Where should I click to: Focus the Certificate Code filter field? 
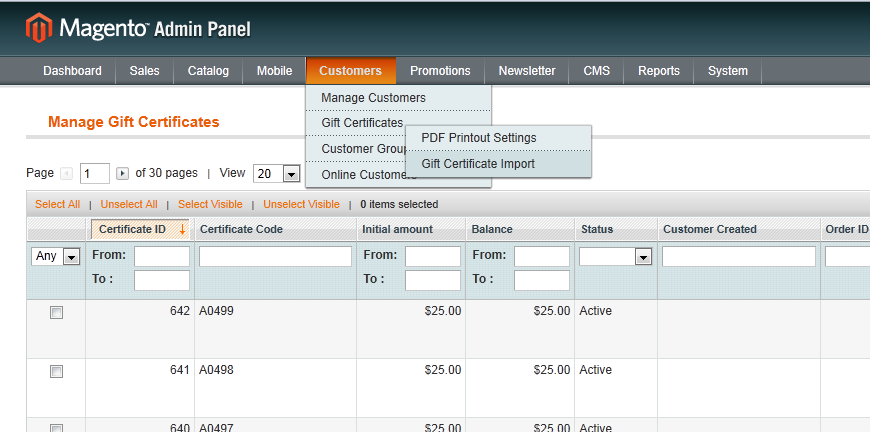pyautogui.click(x=275, y=256)
